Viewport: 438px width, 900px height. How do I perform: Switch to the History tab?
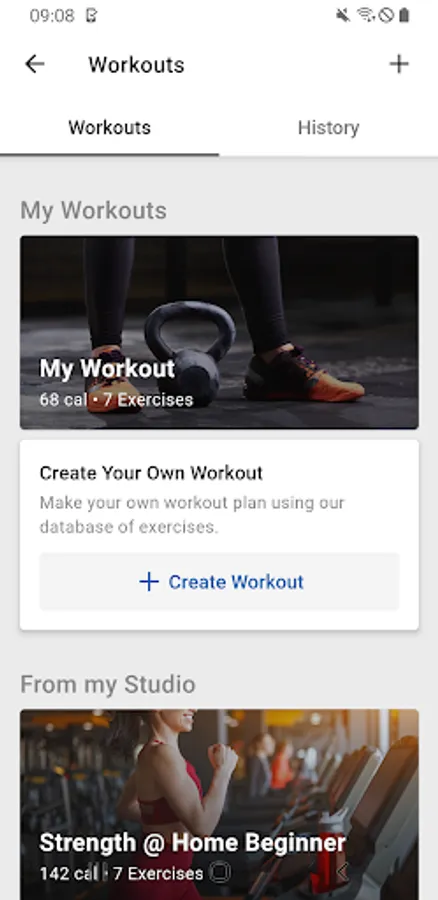tap(328, 127)
